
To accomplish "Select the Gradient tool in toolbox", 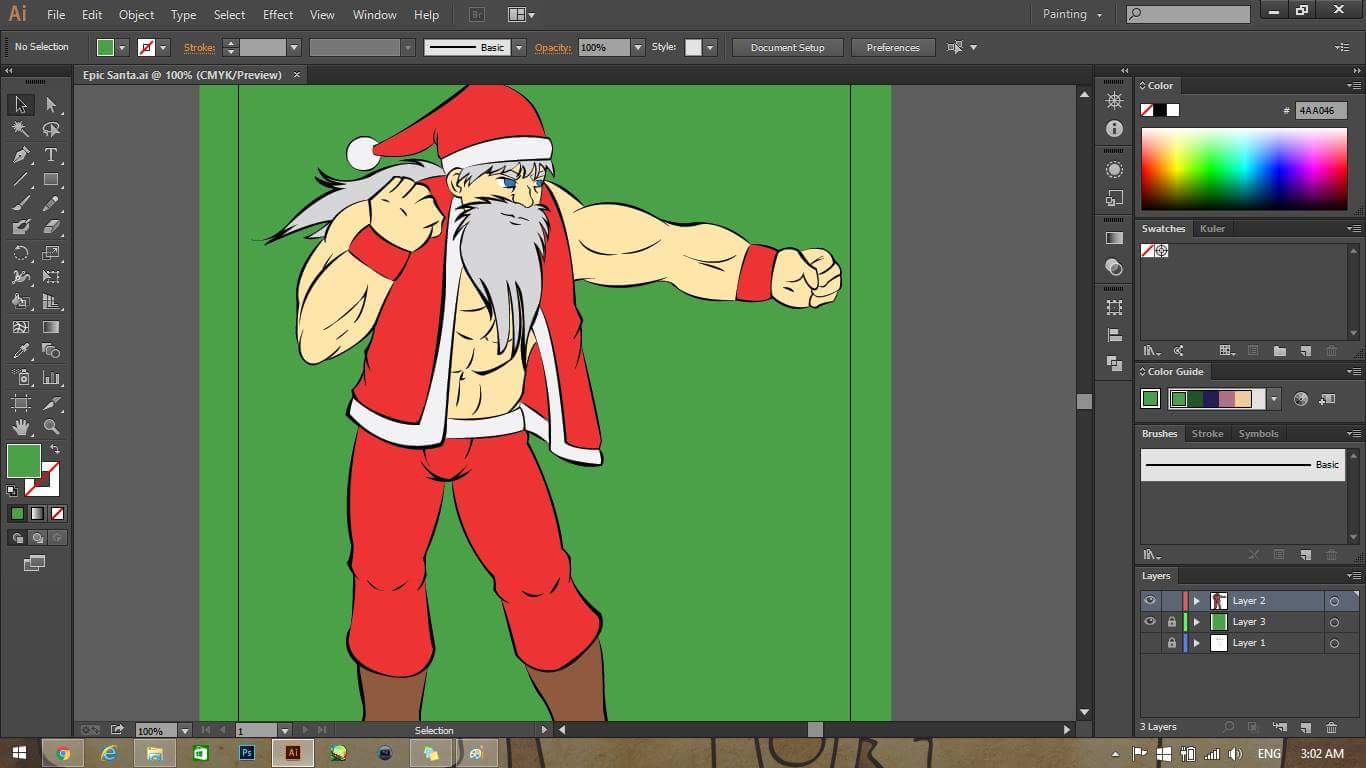I will coord(51,327).
